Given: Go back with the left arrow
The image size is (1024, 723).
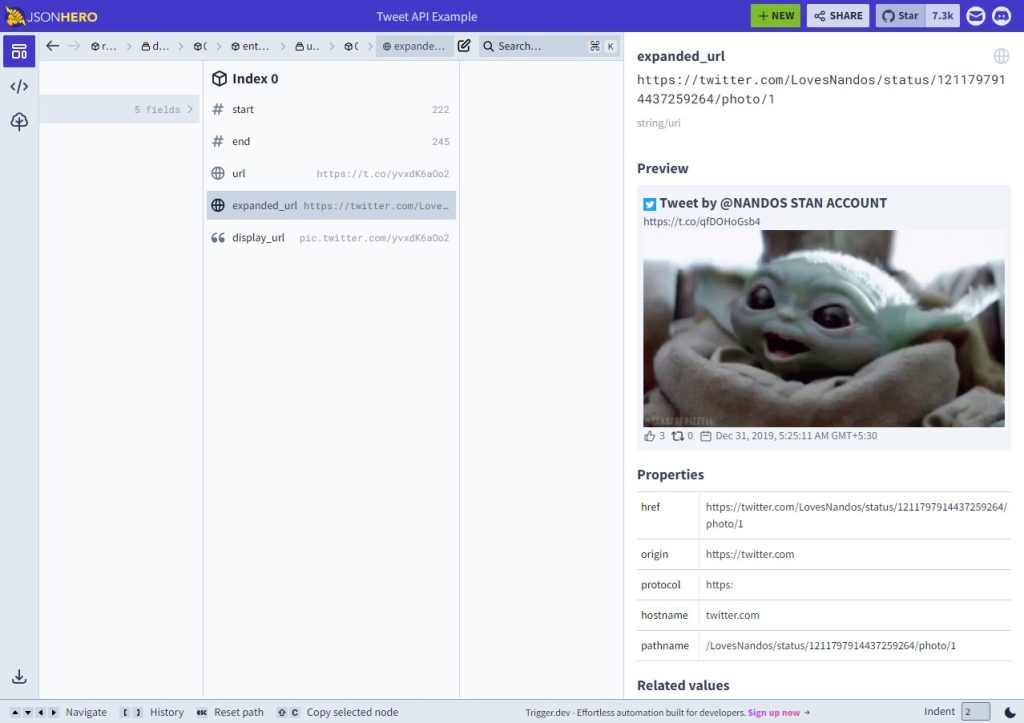Looking at the screenshot, I should click(53, 46).
